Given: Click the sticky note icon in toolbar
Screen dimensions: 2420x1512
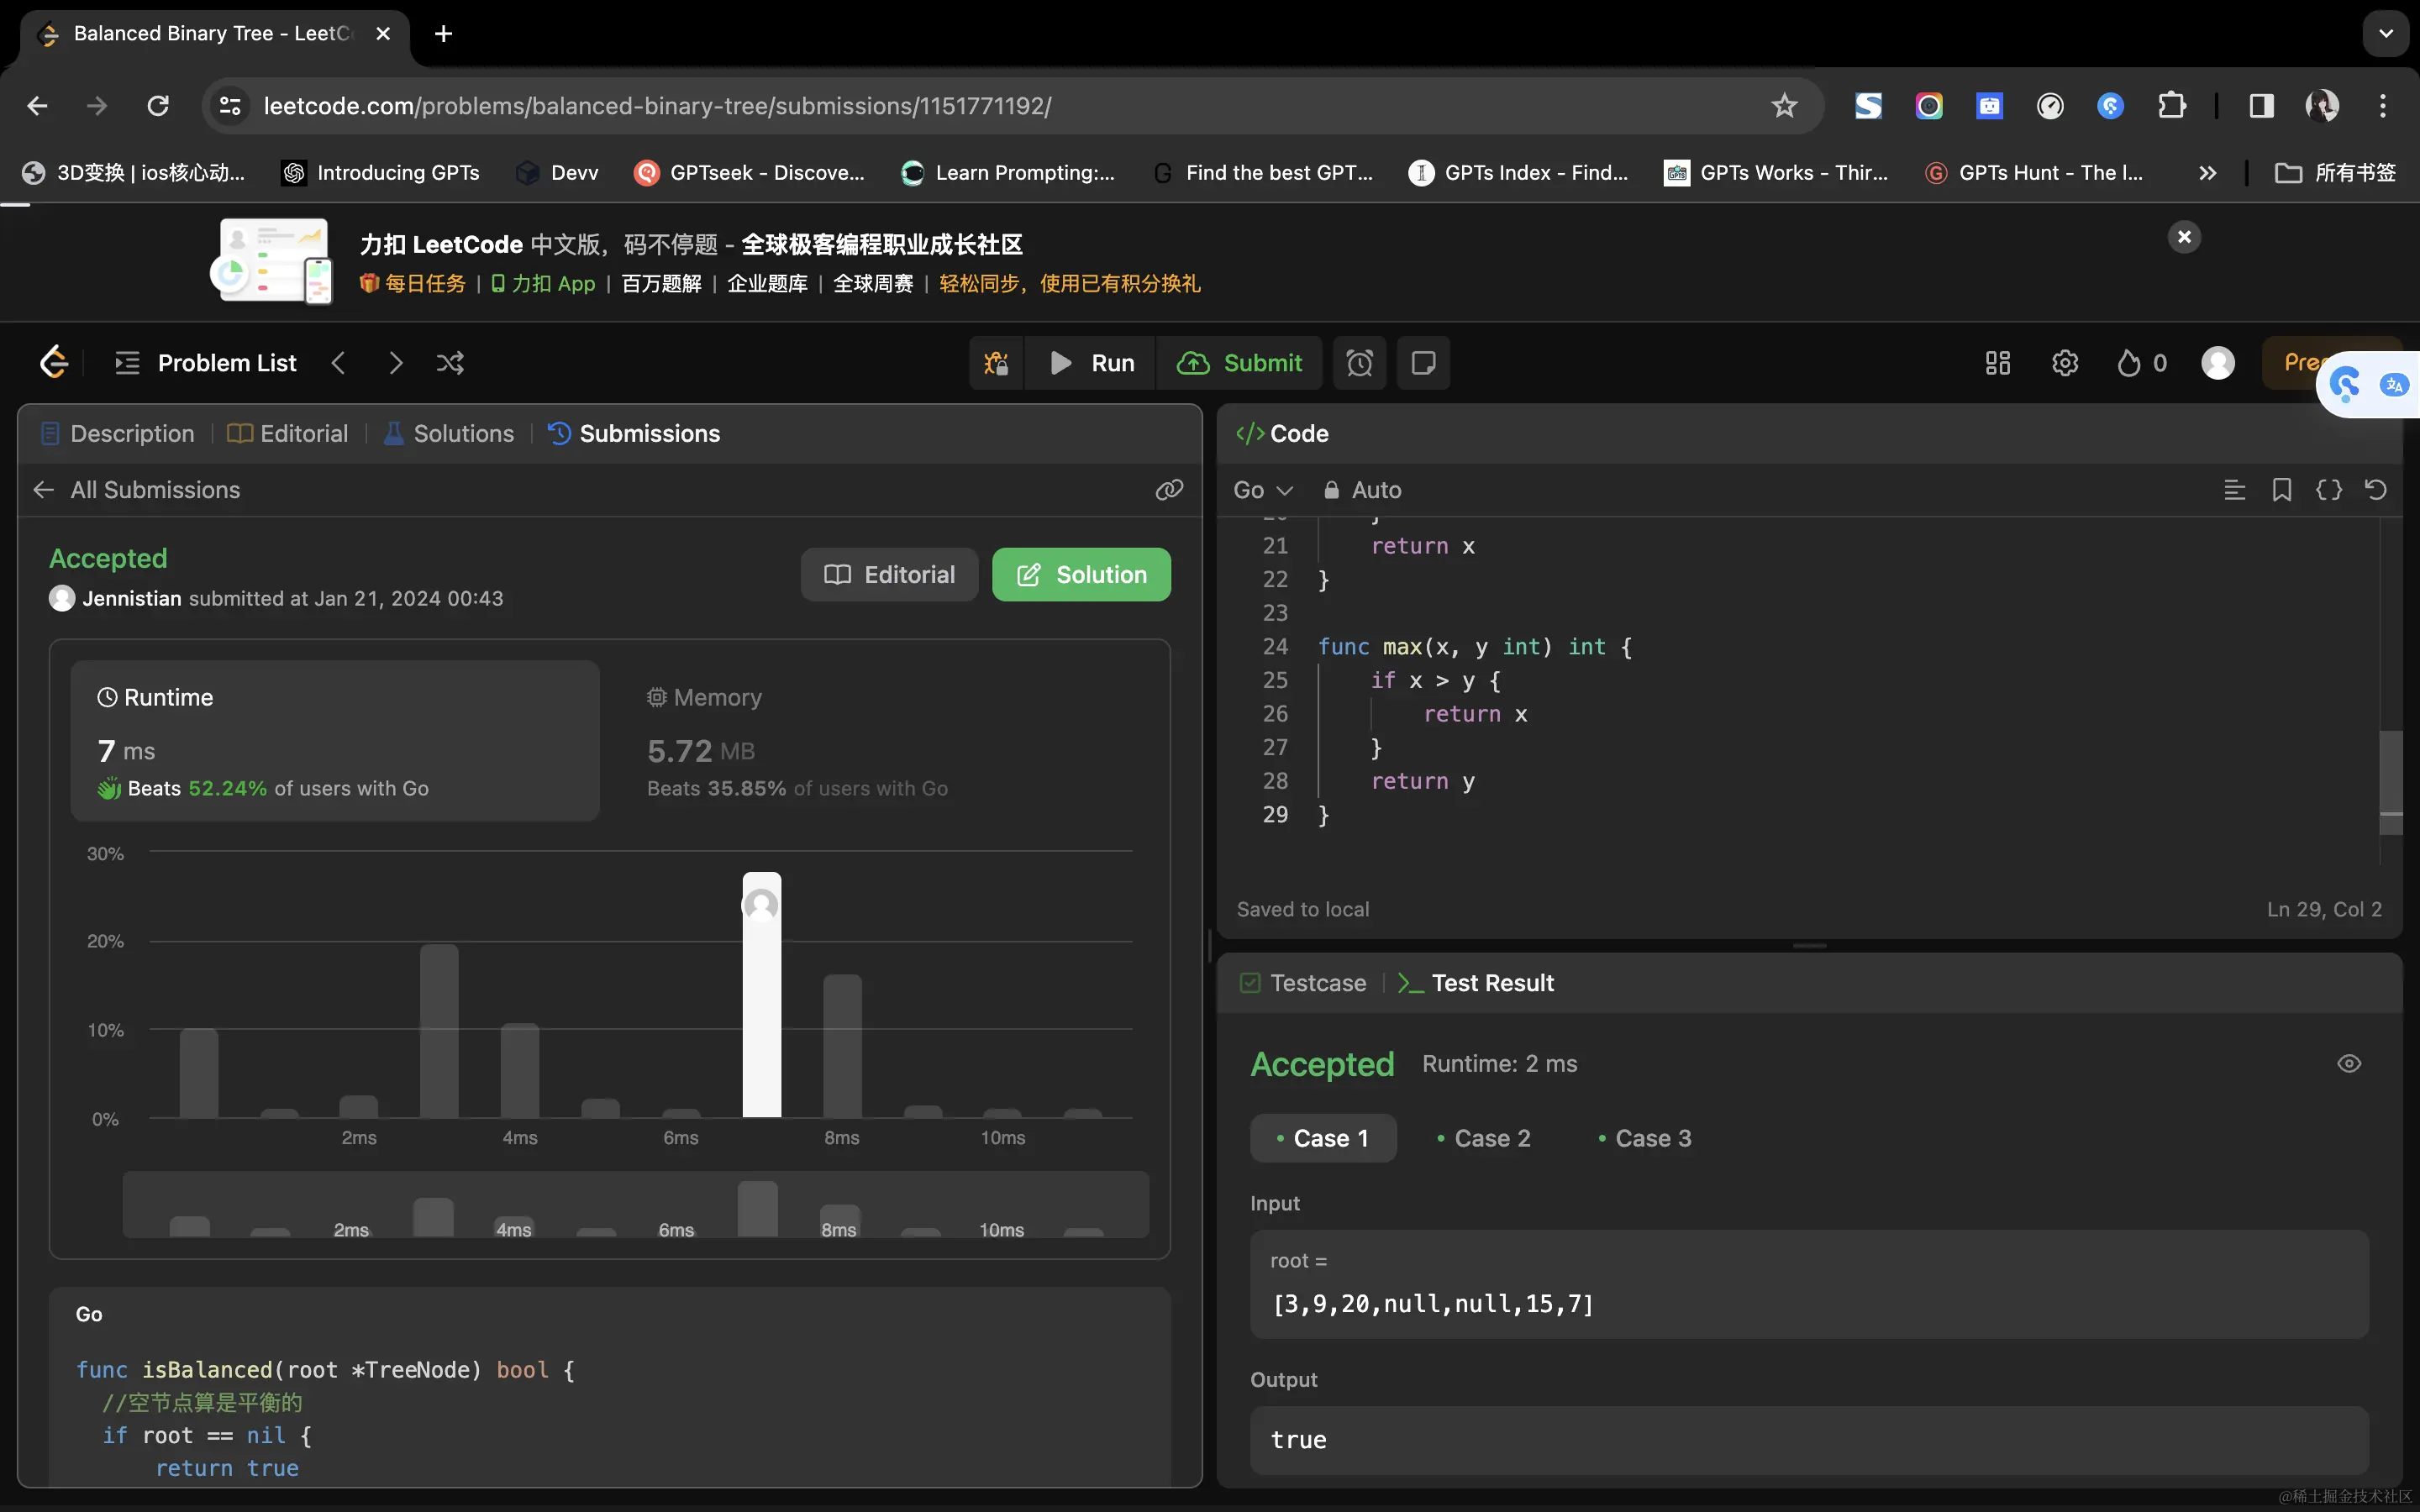Looking at the screenshot, I should click(1423, 363).
